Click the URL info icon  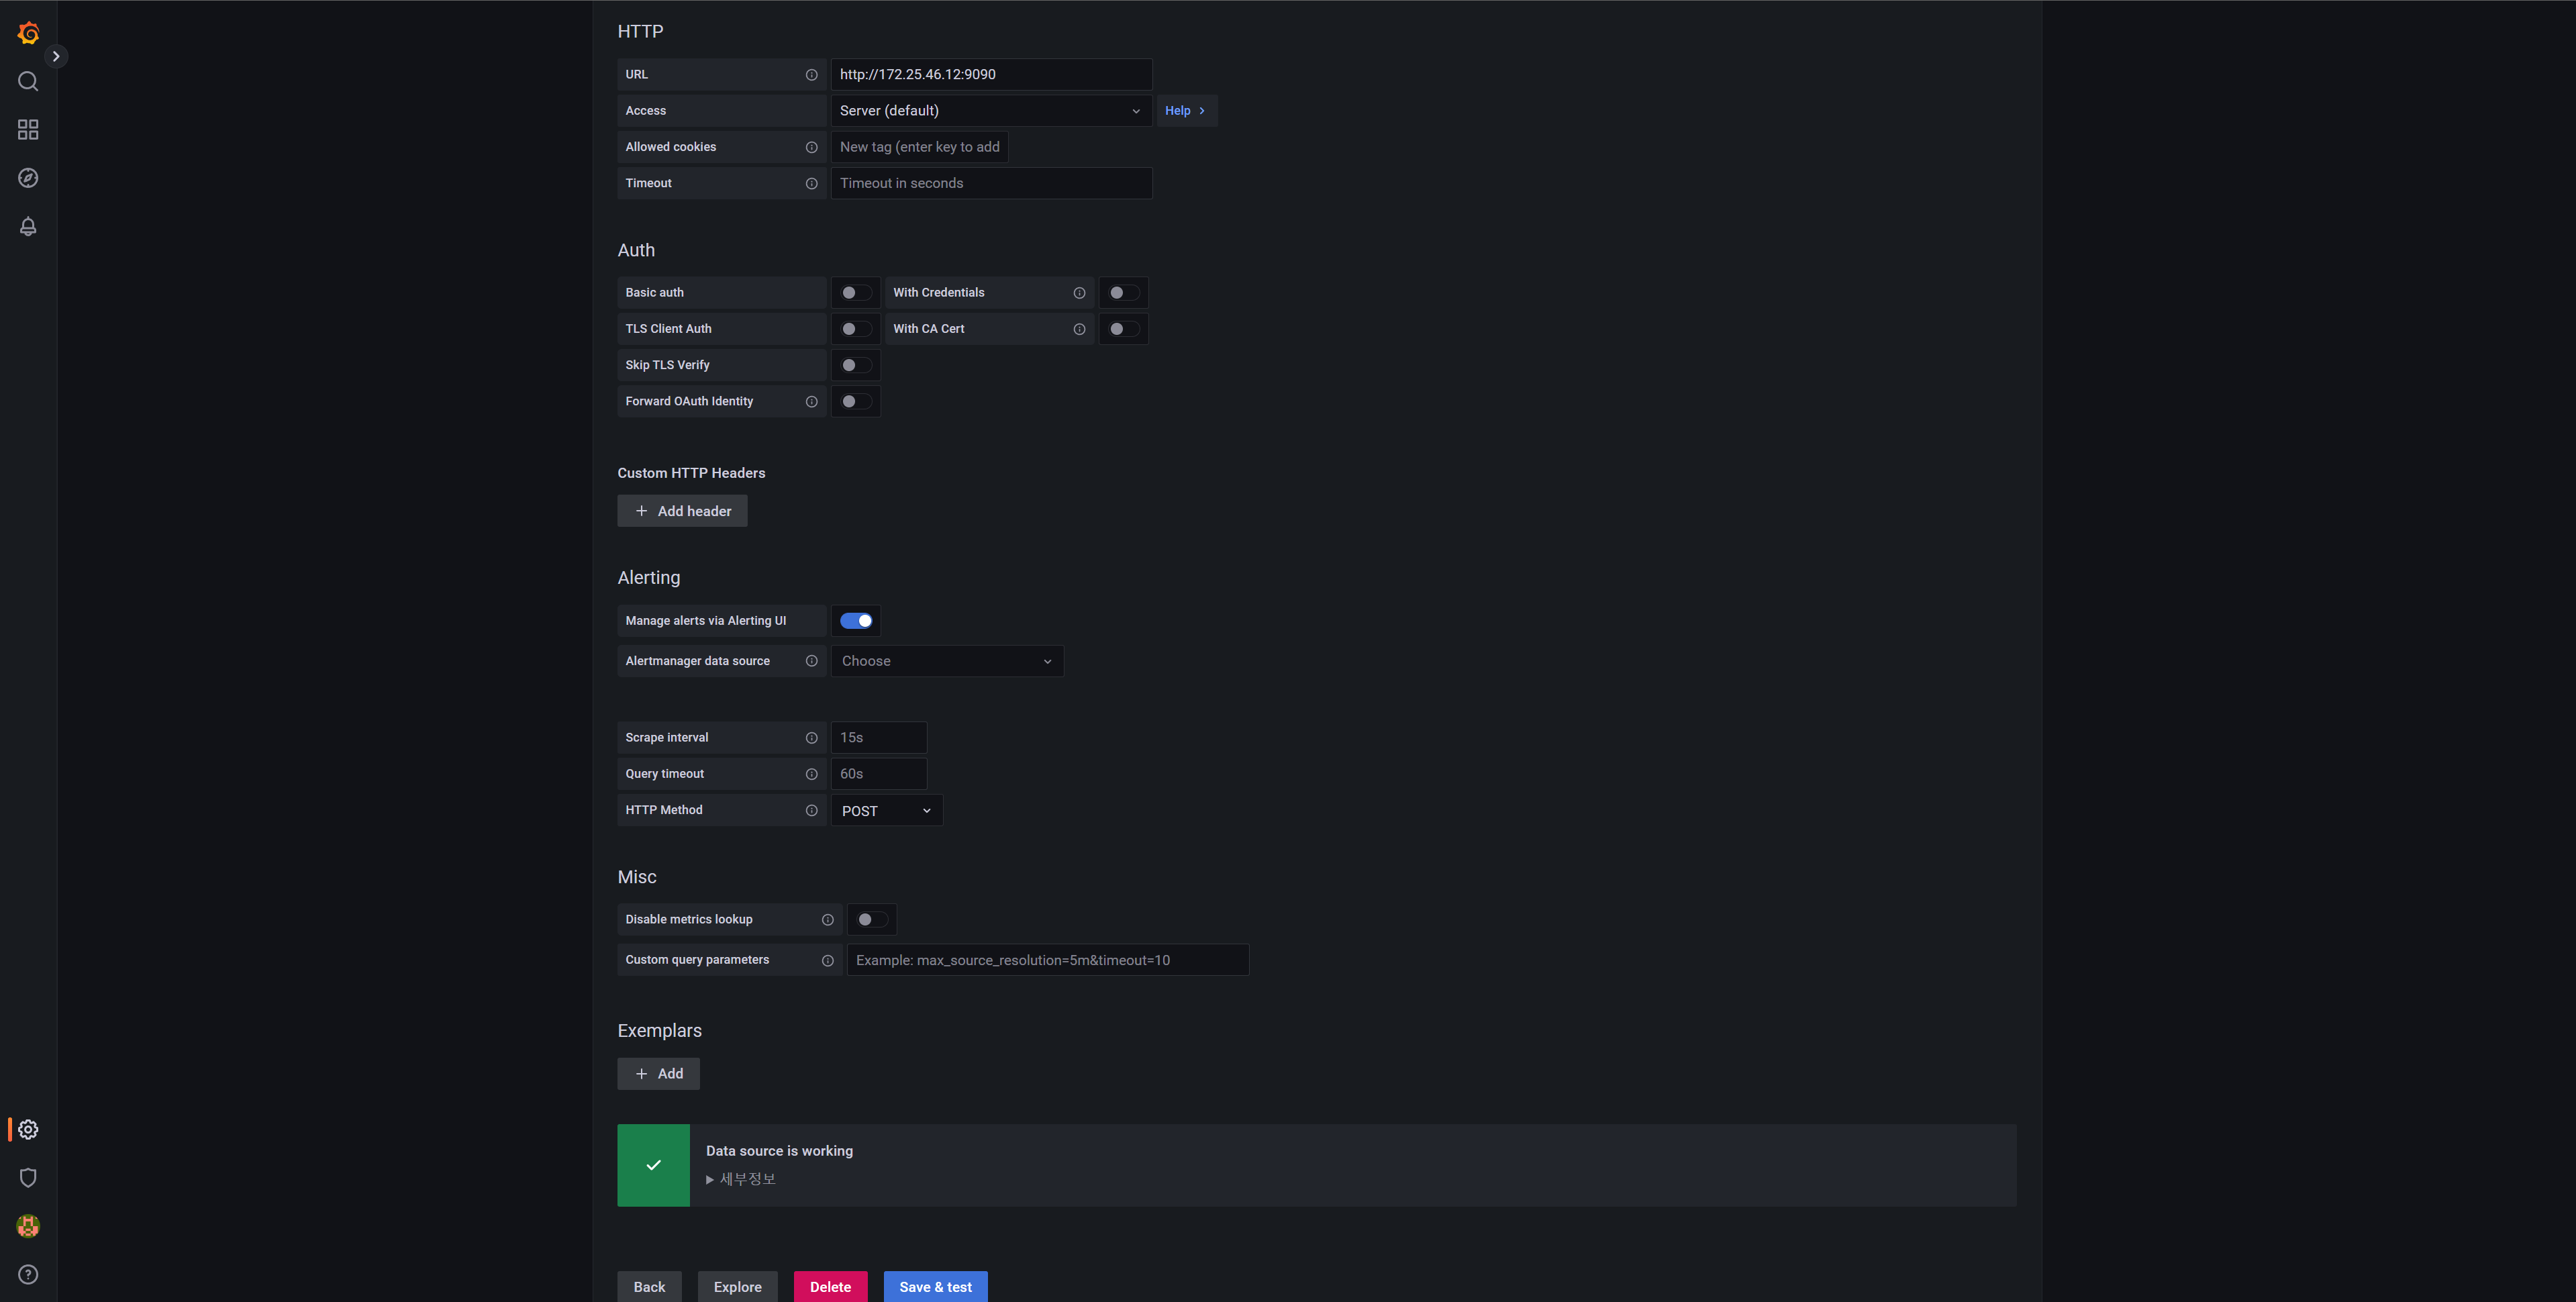(x=811, y=75)
